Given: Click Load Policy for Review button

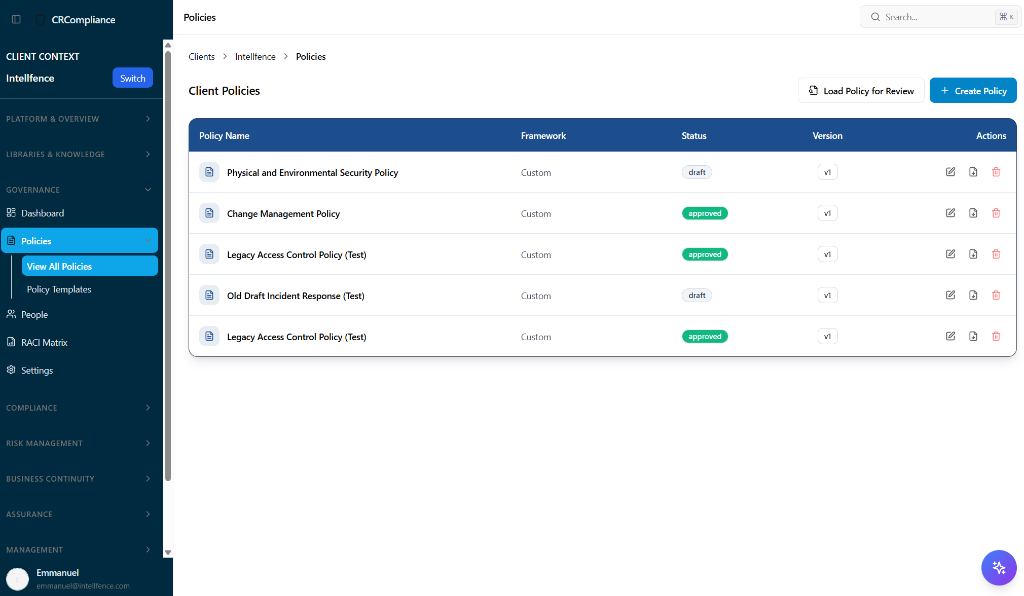Looking at the screenshot, I should coord(860,91).
